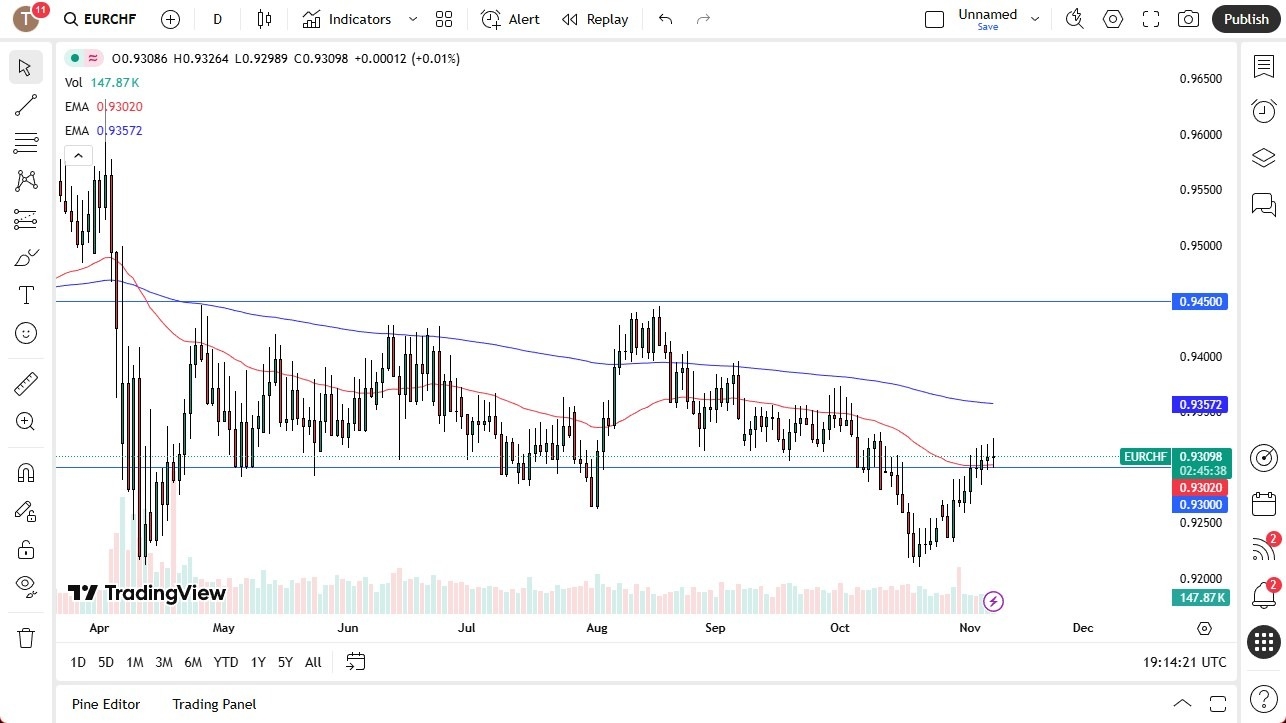The height and width of the screenshot is (723, 1286).
Task: Open the Object Tree panel in right sidebar
Action: 1263,157
